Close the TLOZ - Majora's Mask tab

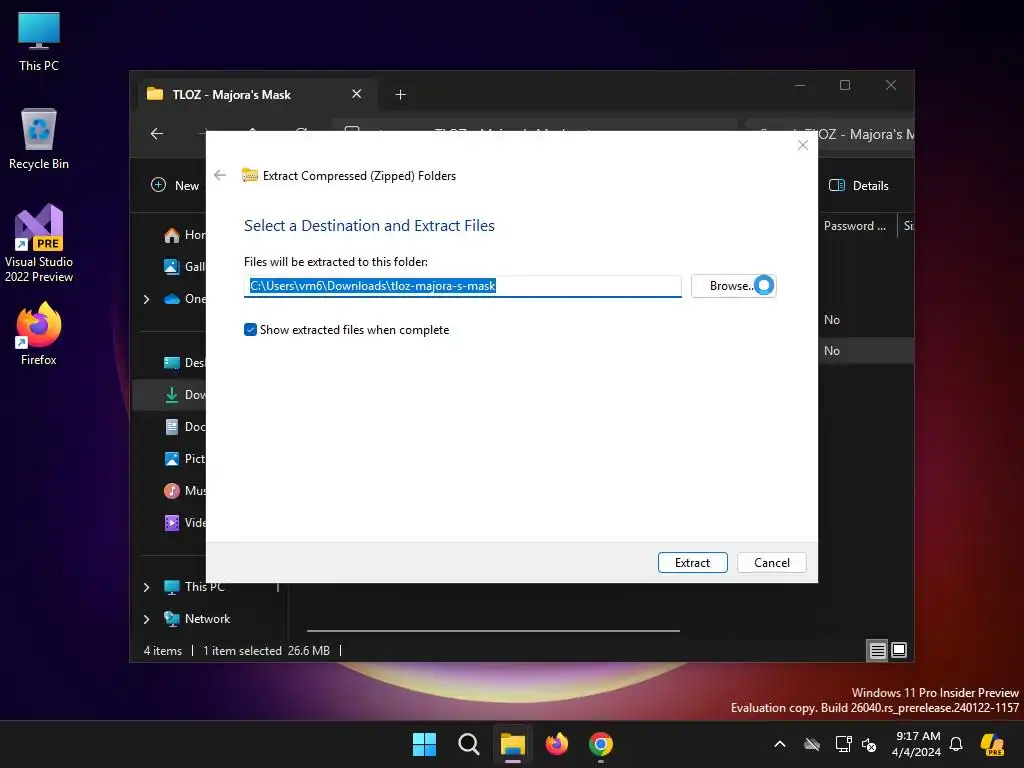(x=357, y=94)
